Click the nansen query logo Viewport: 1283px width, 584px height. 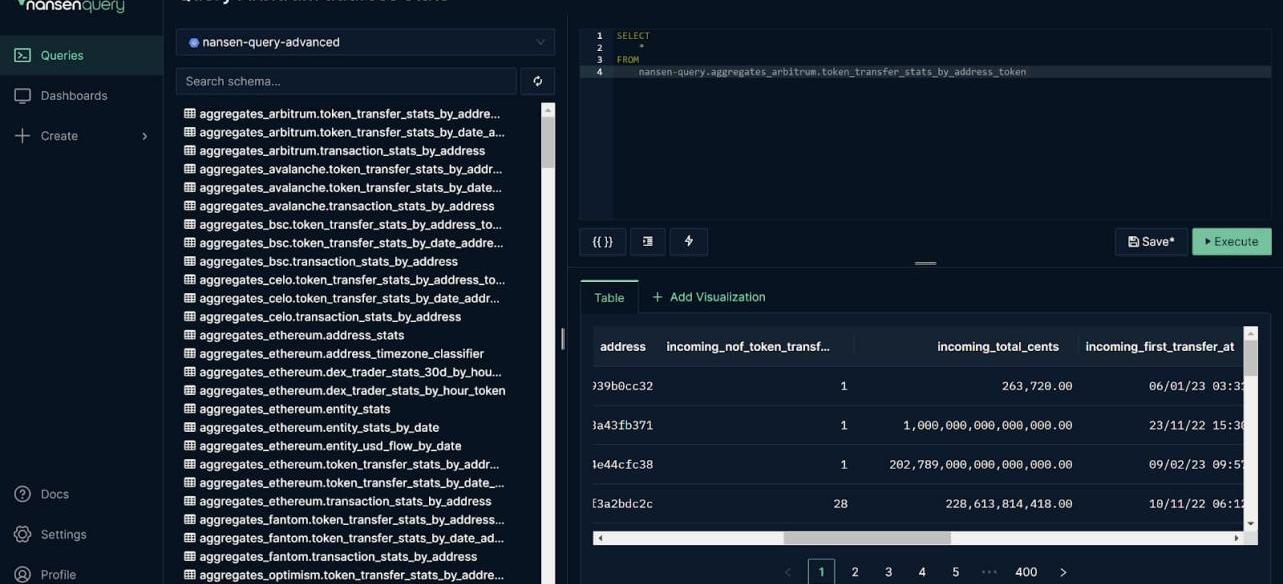(71, 6)
